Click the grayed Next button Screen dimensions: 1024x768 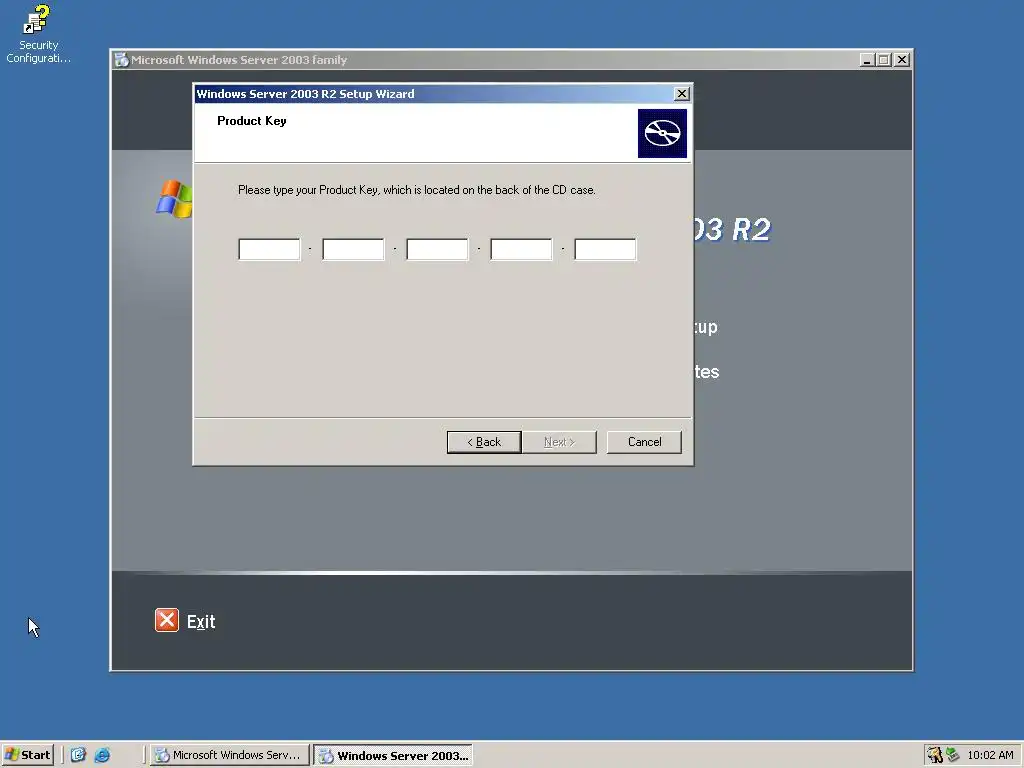(x=560, y=442)
